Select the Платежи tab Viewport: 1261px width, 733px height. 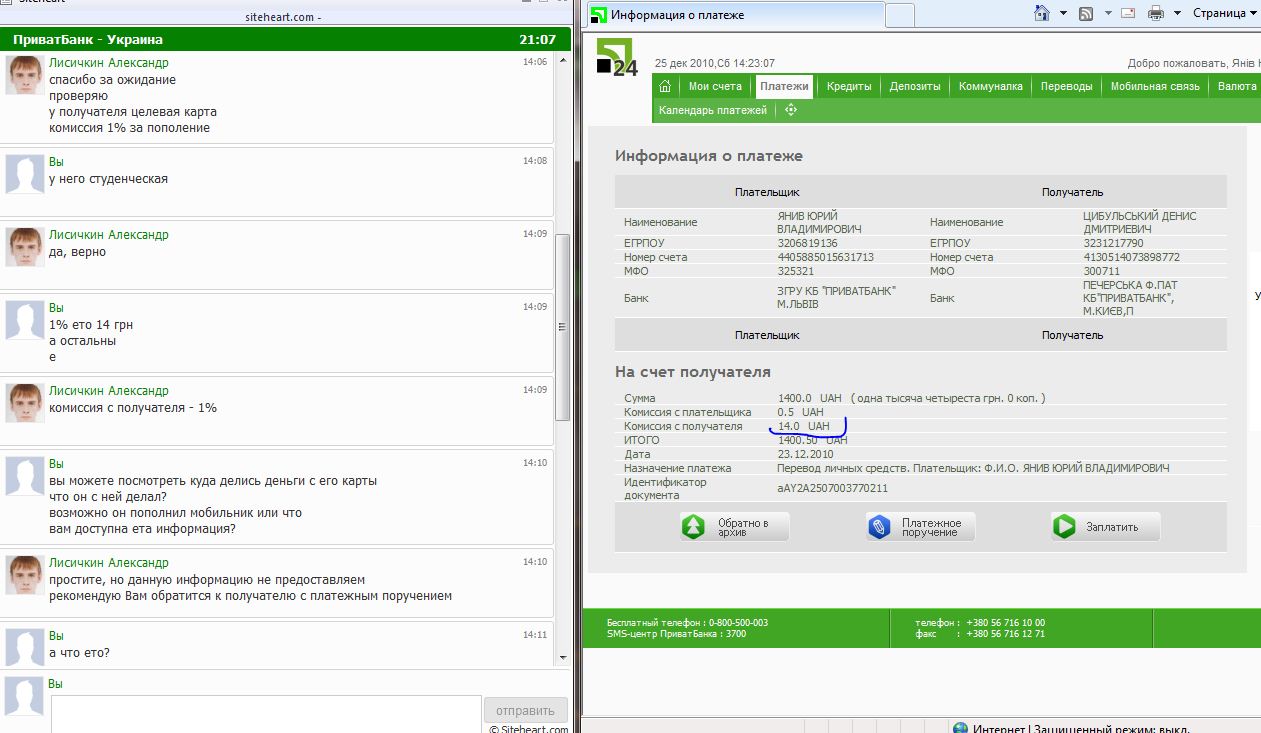[784, 86]
